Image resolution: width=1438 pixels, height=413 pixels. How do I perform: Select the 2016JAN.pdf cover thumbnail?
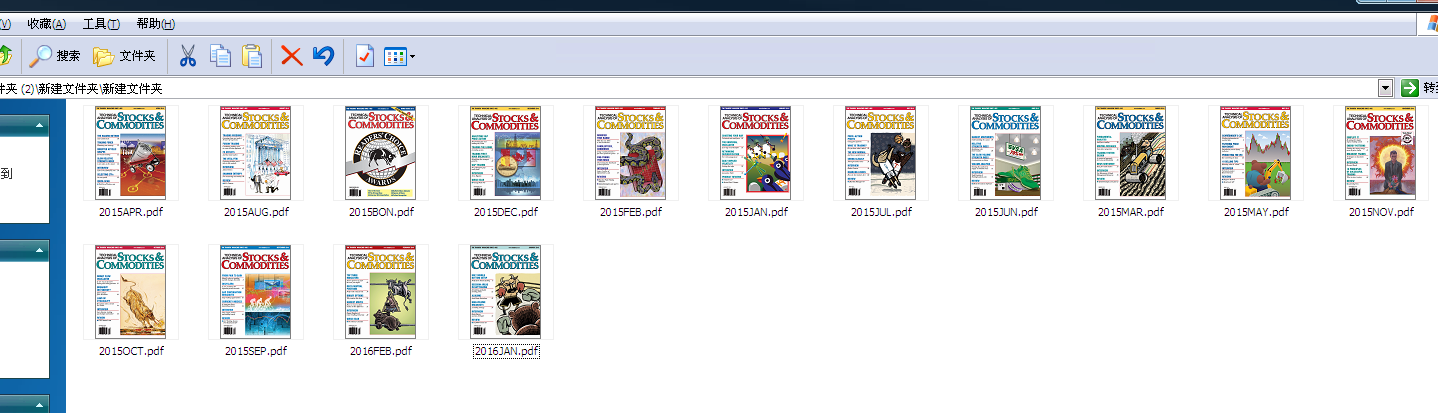pyautogui.click(x=506, y=291)
